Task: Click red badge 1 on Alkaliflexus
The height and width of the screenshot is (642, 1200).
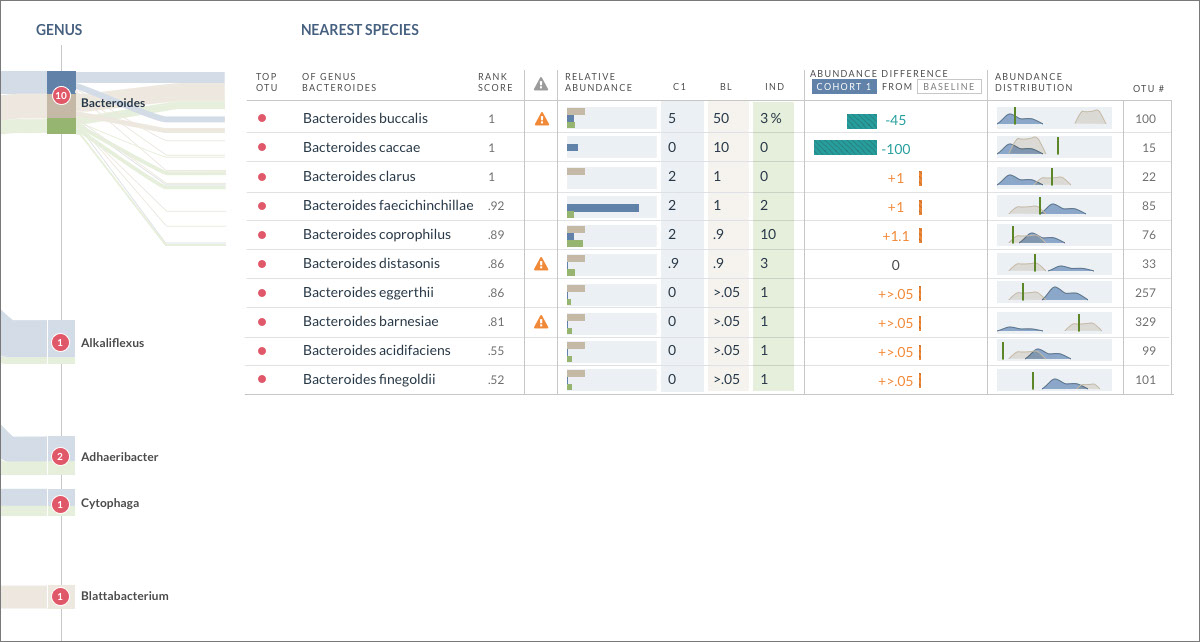Action: click(x=60, y=343)
